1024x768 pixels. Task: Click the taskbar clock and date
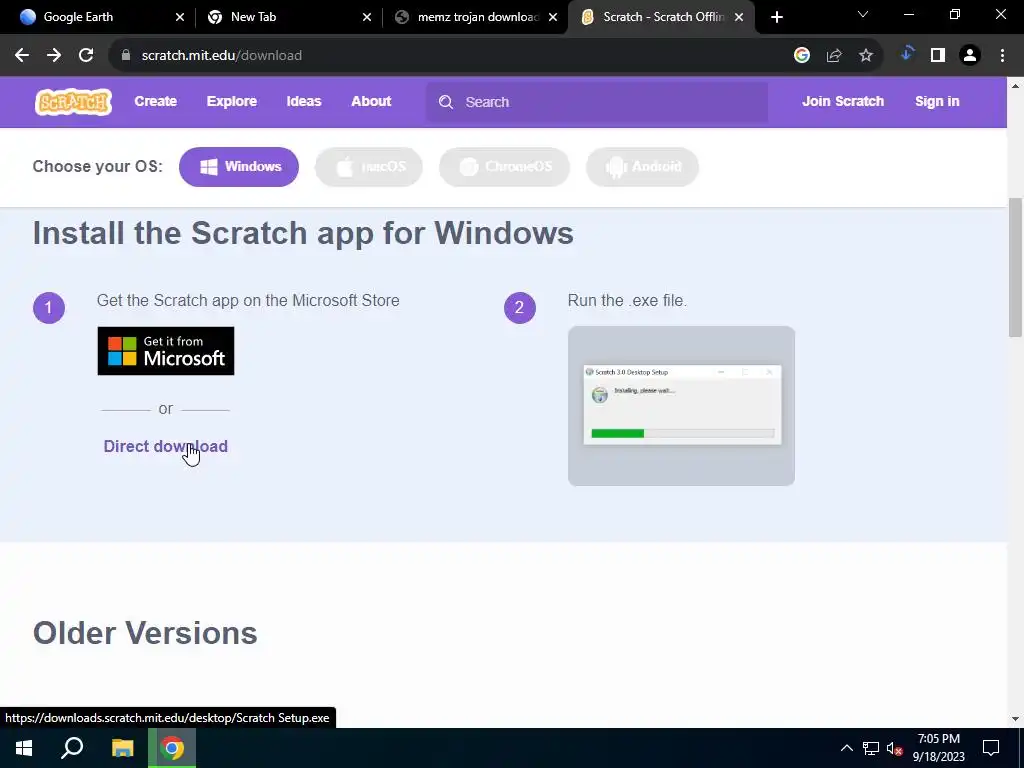tap(938, 748)
